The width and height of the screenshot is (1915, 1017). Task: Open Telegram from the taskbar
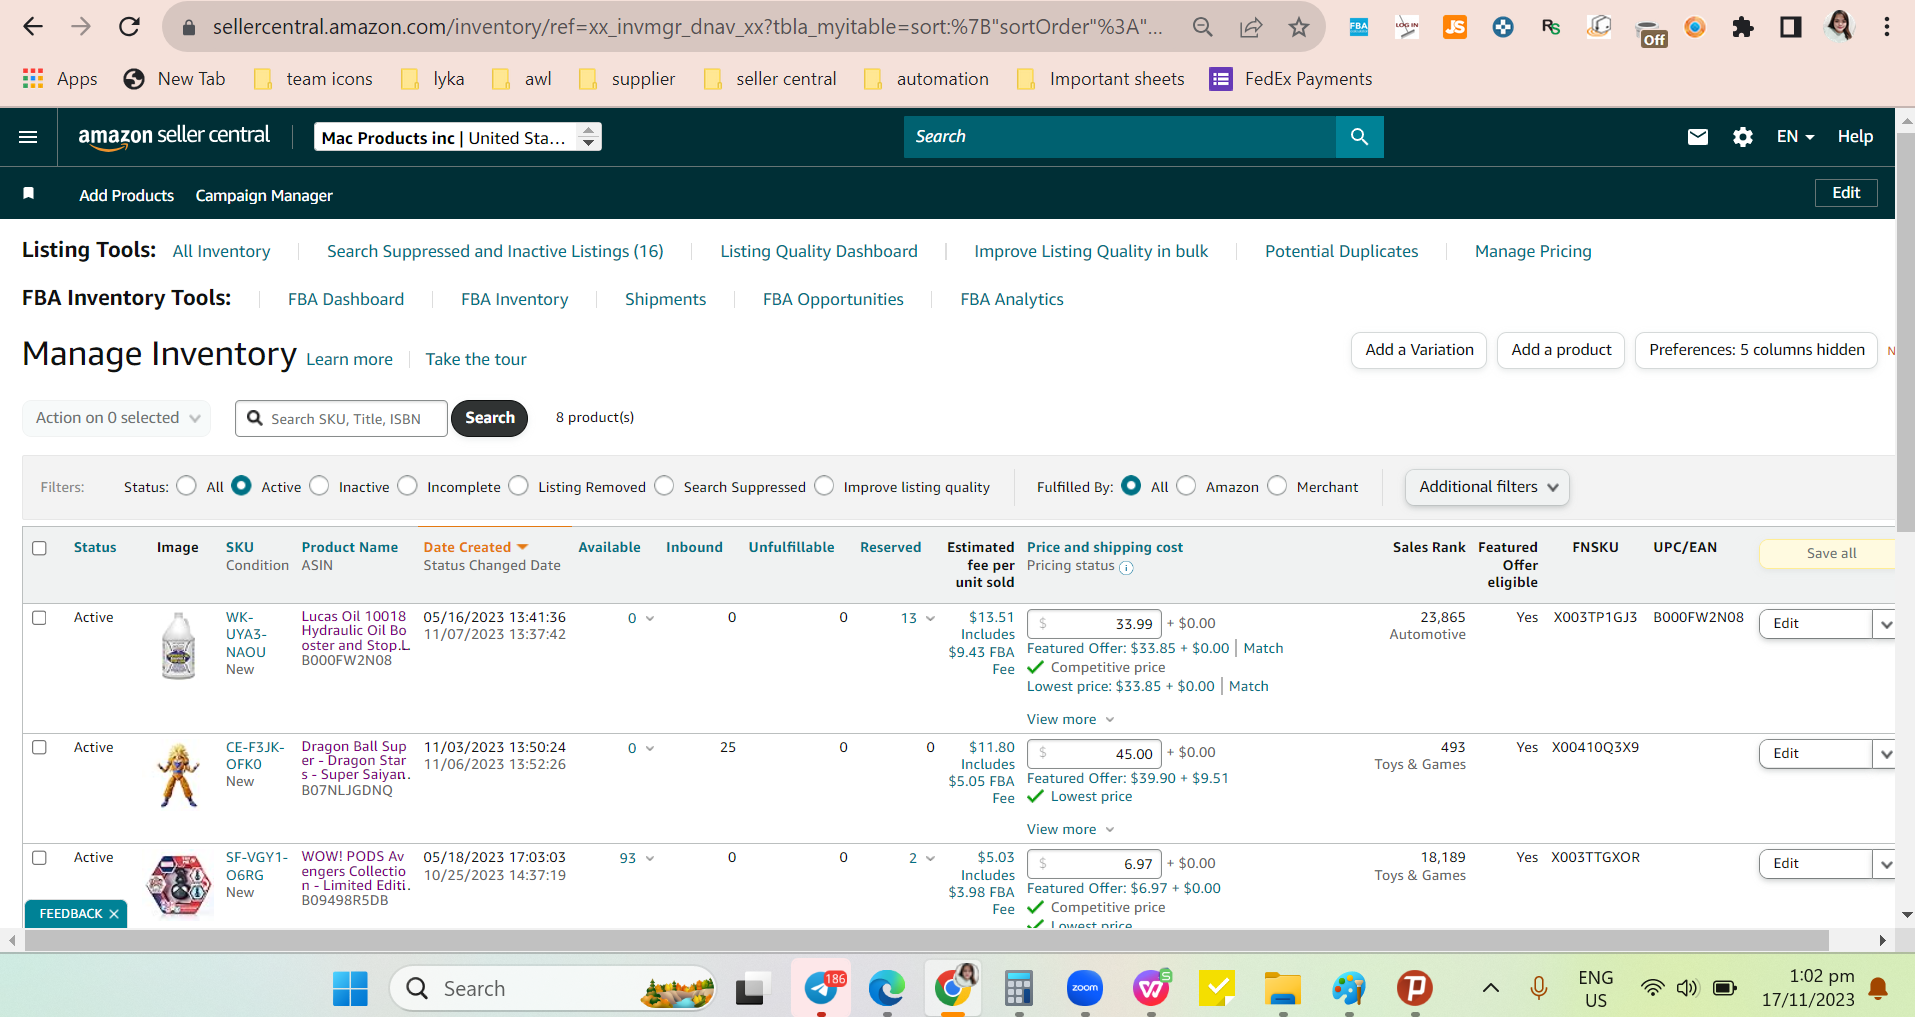(x=822, y=989)
